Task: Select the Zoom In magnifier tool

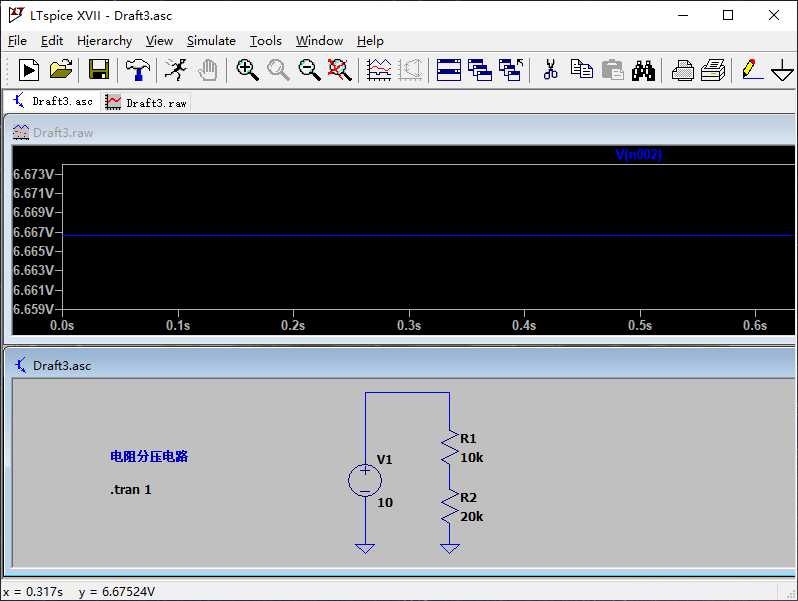Action: (247, 69)
